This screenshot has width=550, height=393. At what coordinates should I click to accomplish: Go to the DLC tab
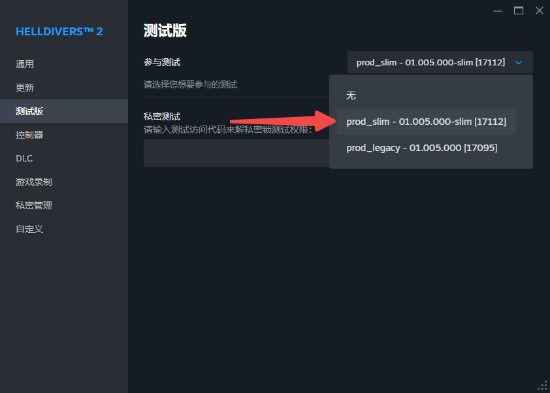[64, 158]
